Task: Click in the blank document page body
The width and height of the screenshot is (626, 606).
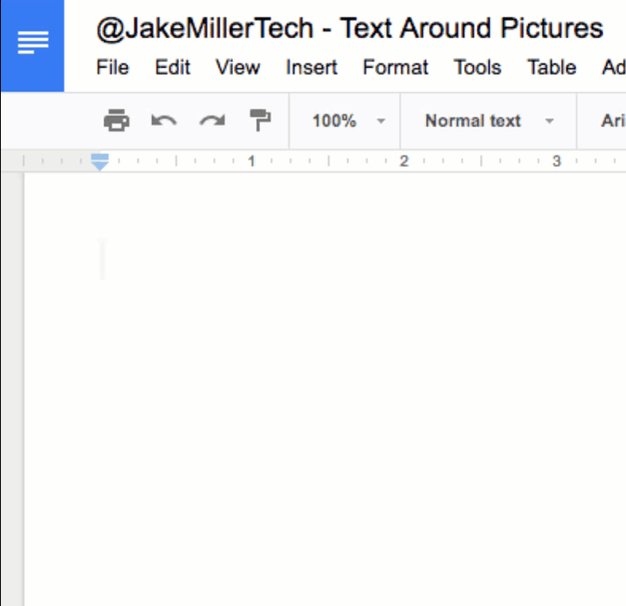Action: point(325,389)
